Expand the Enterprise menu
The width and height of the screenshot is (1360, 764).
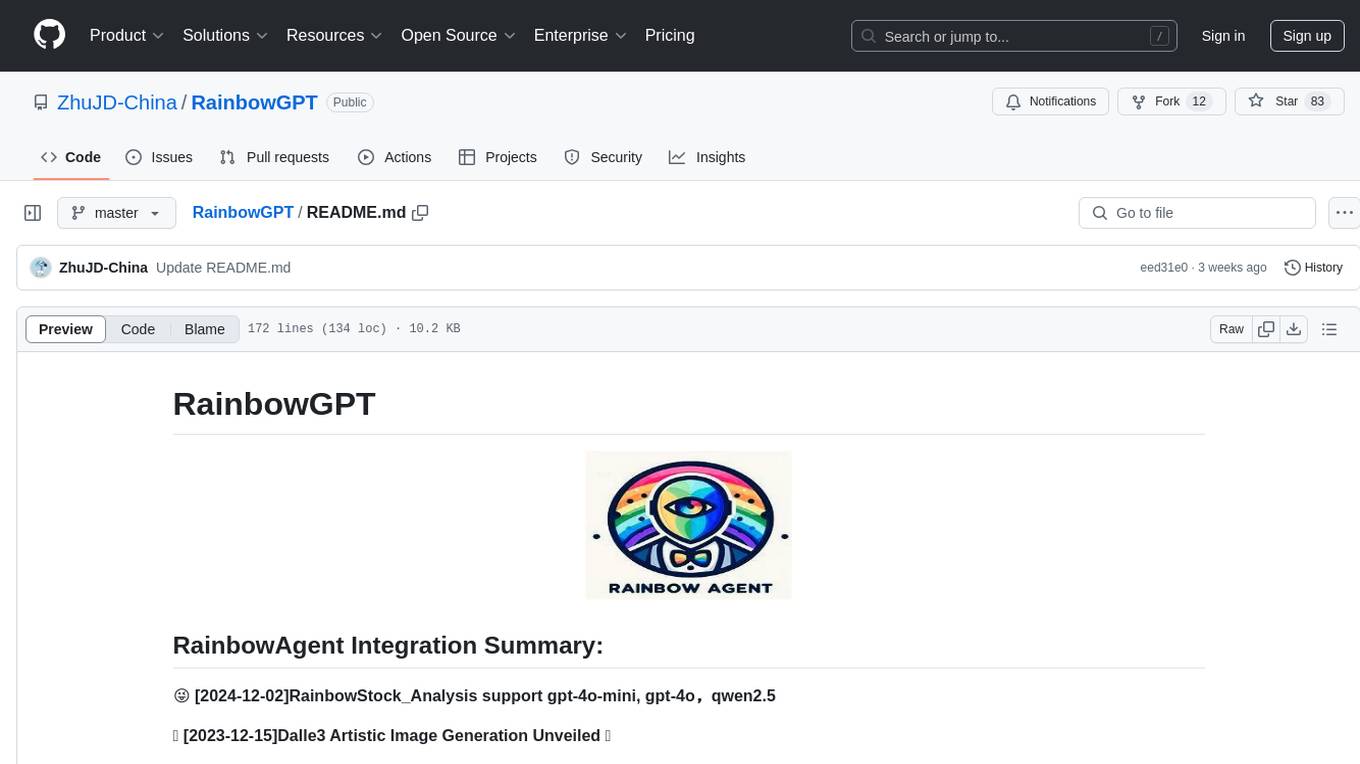[x=580, y=35]
